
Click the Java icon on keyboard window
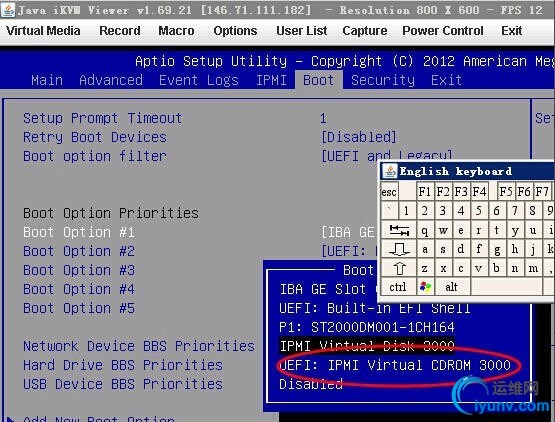coord(390,171)
